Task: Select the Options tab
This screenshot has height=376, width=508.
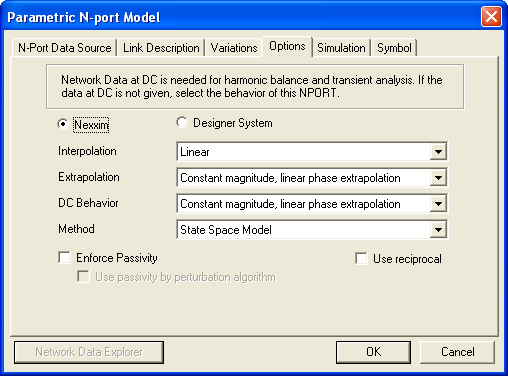Action: tap(287, 46)
